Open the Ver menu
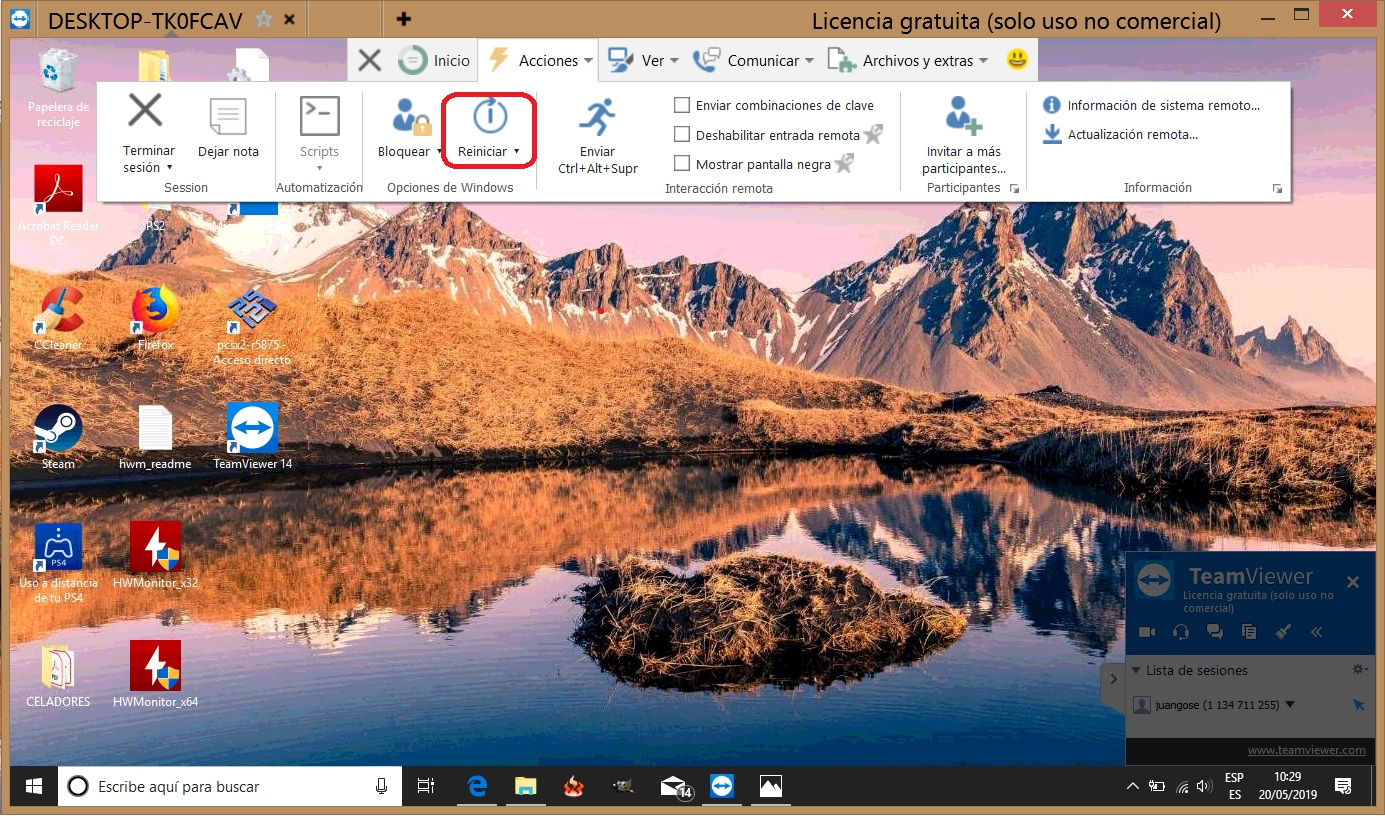 [643, 61]
